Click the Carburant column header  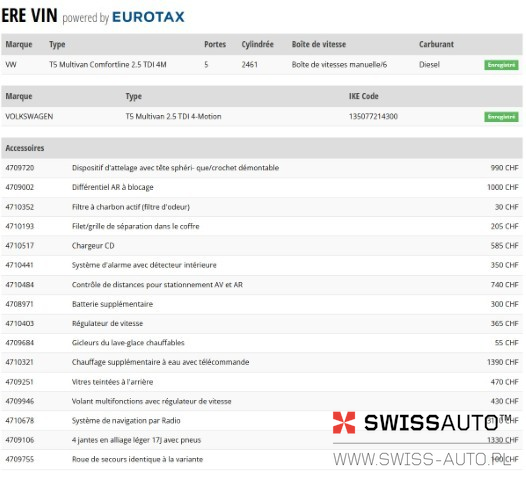coord(436,44)
